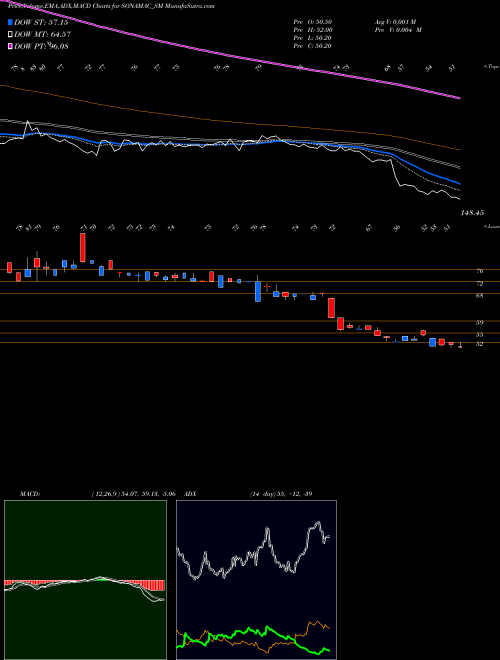Image resolution: width=500 pixels, height=660 pixels.
Task: Select the DOW PT 96.08 label
Action: coord(41,46)
